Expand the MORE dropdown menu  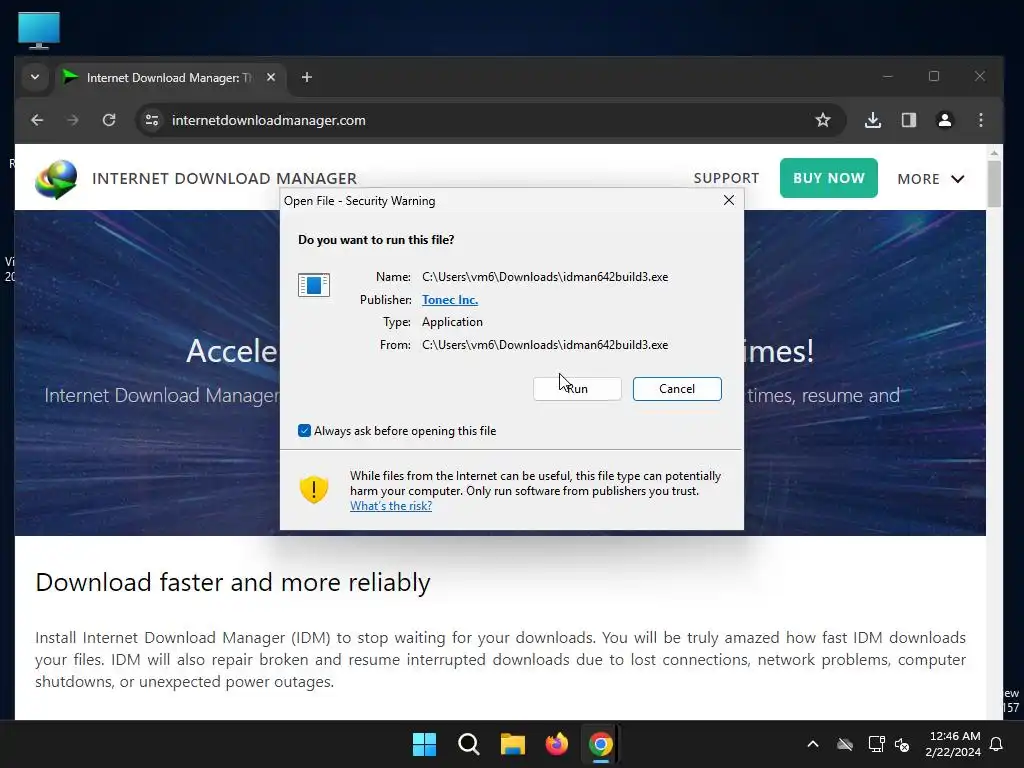931,179
